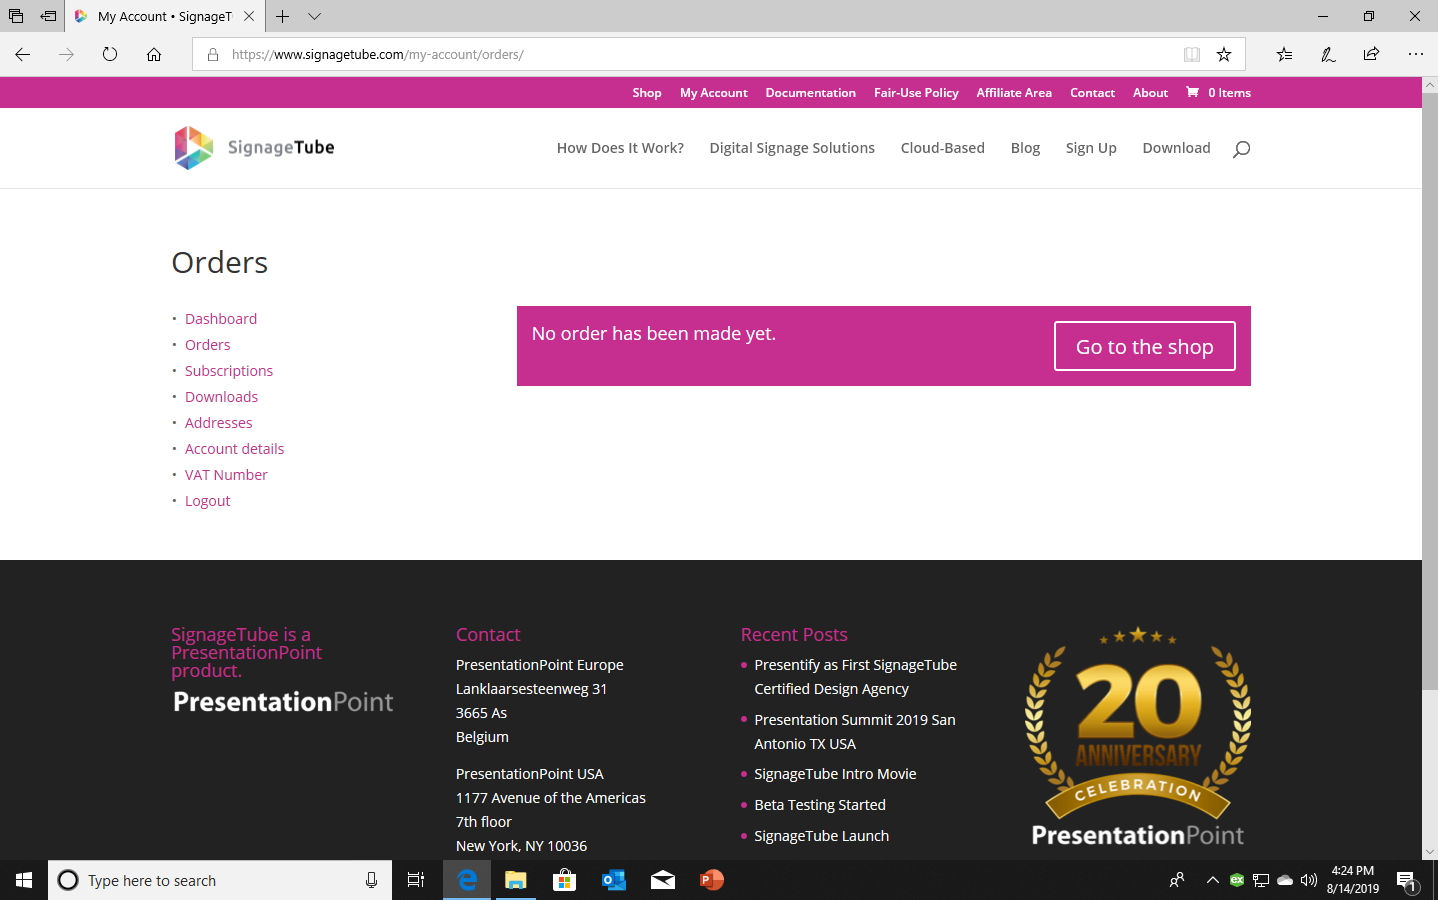Screen dimensions: 1438x900
Task: Click the taskbar microphone icon
Action: (371, 880)
